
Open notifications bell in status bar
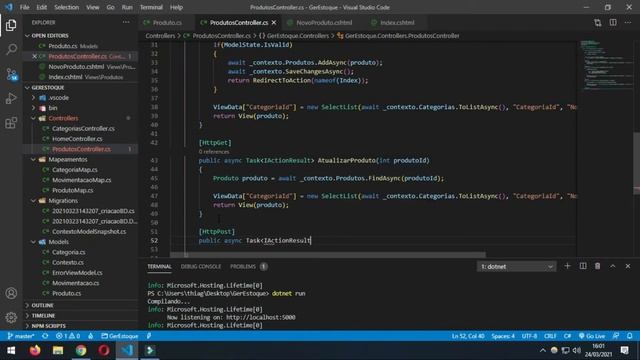tap(630, 336)
